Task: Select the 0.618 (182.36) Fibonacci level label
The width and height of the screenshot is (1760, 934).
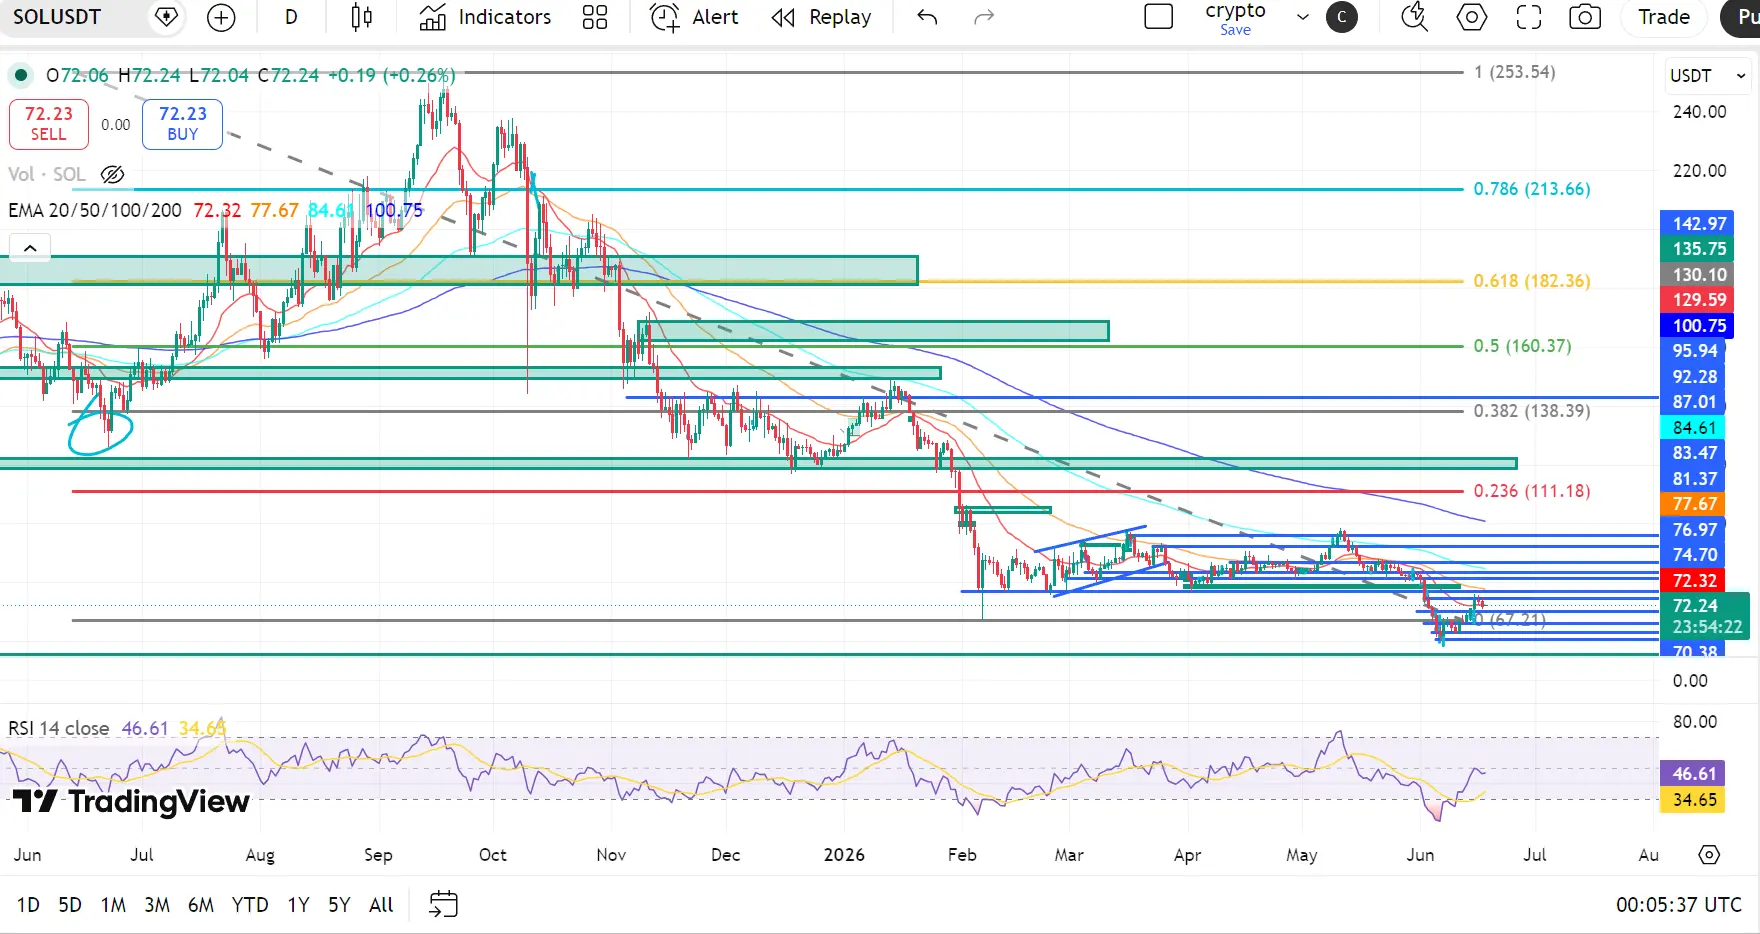Action: coord(1531,281)
